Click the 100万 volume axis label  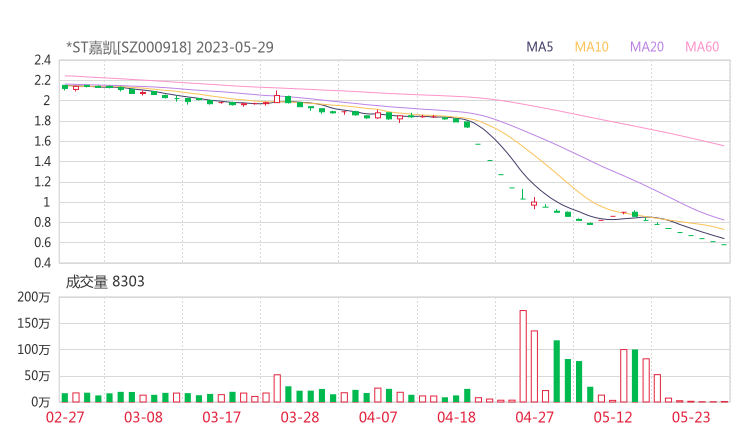coord(34,350)
